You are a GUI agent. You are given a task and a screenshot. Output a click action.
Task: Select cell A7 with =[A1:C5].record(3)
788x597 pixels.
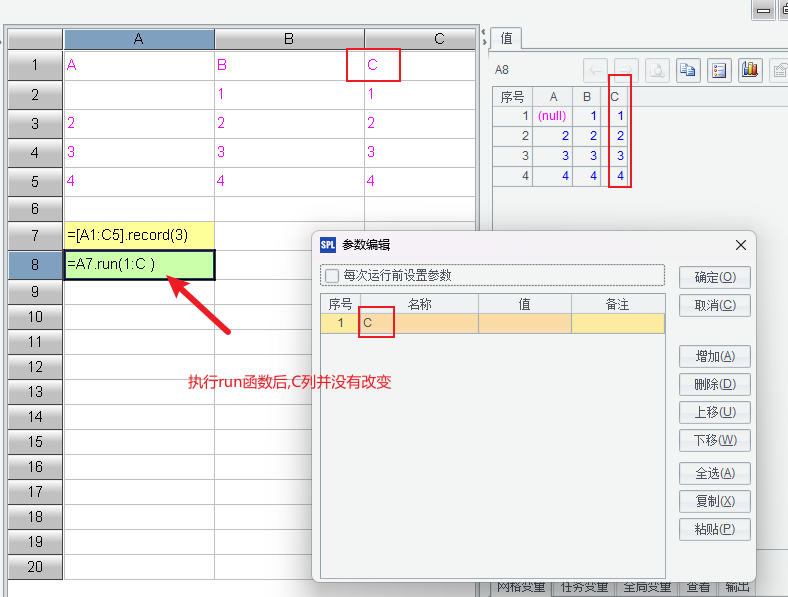[139, 235]
